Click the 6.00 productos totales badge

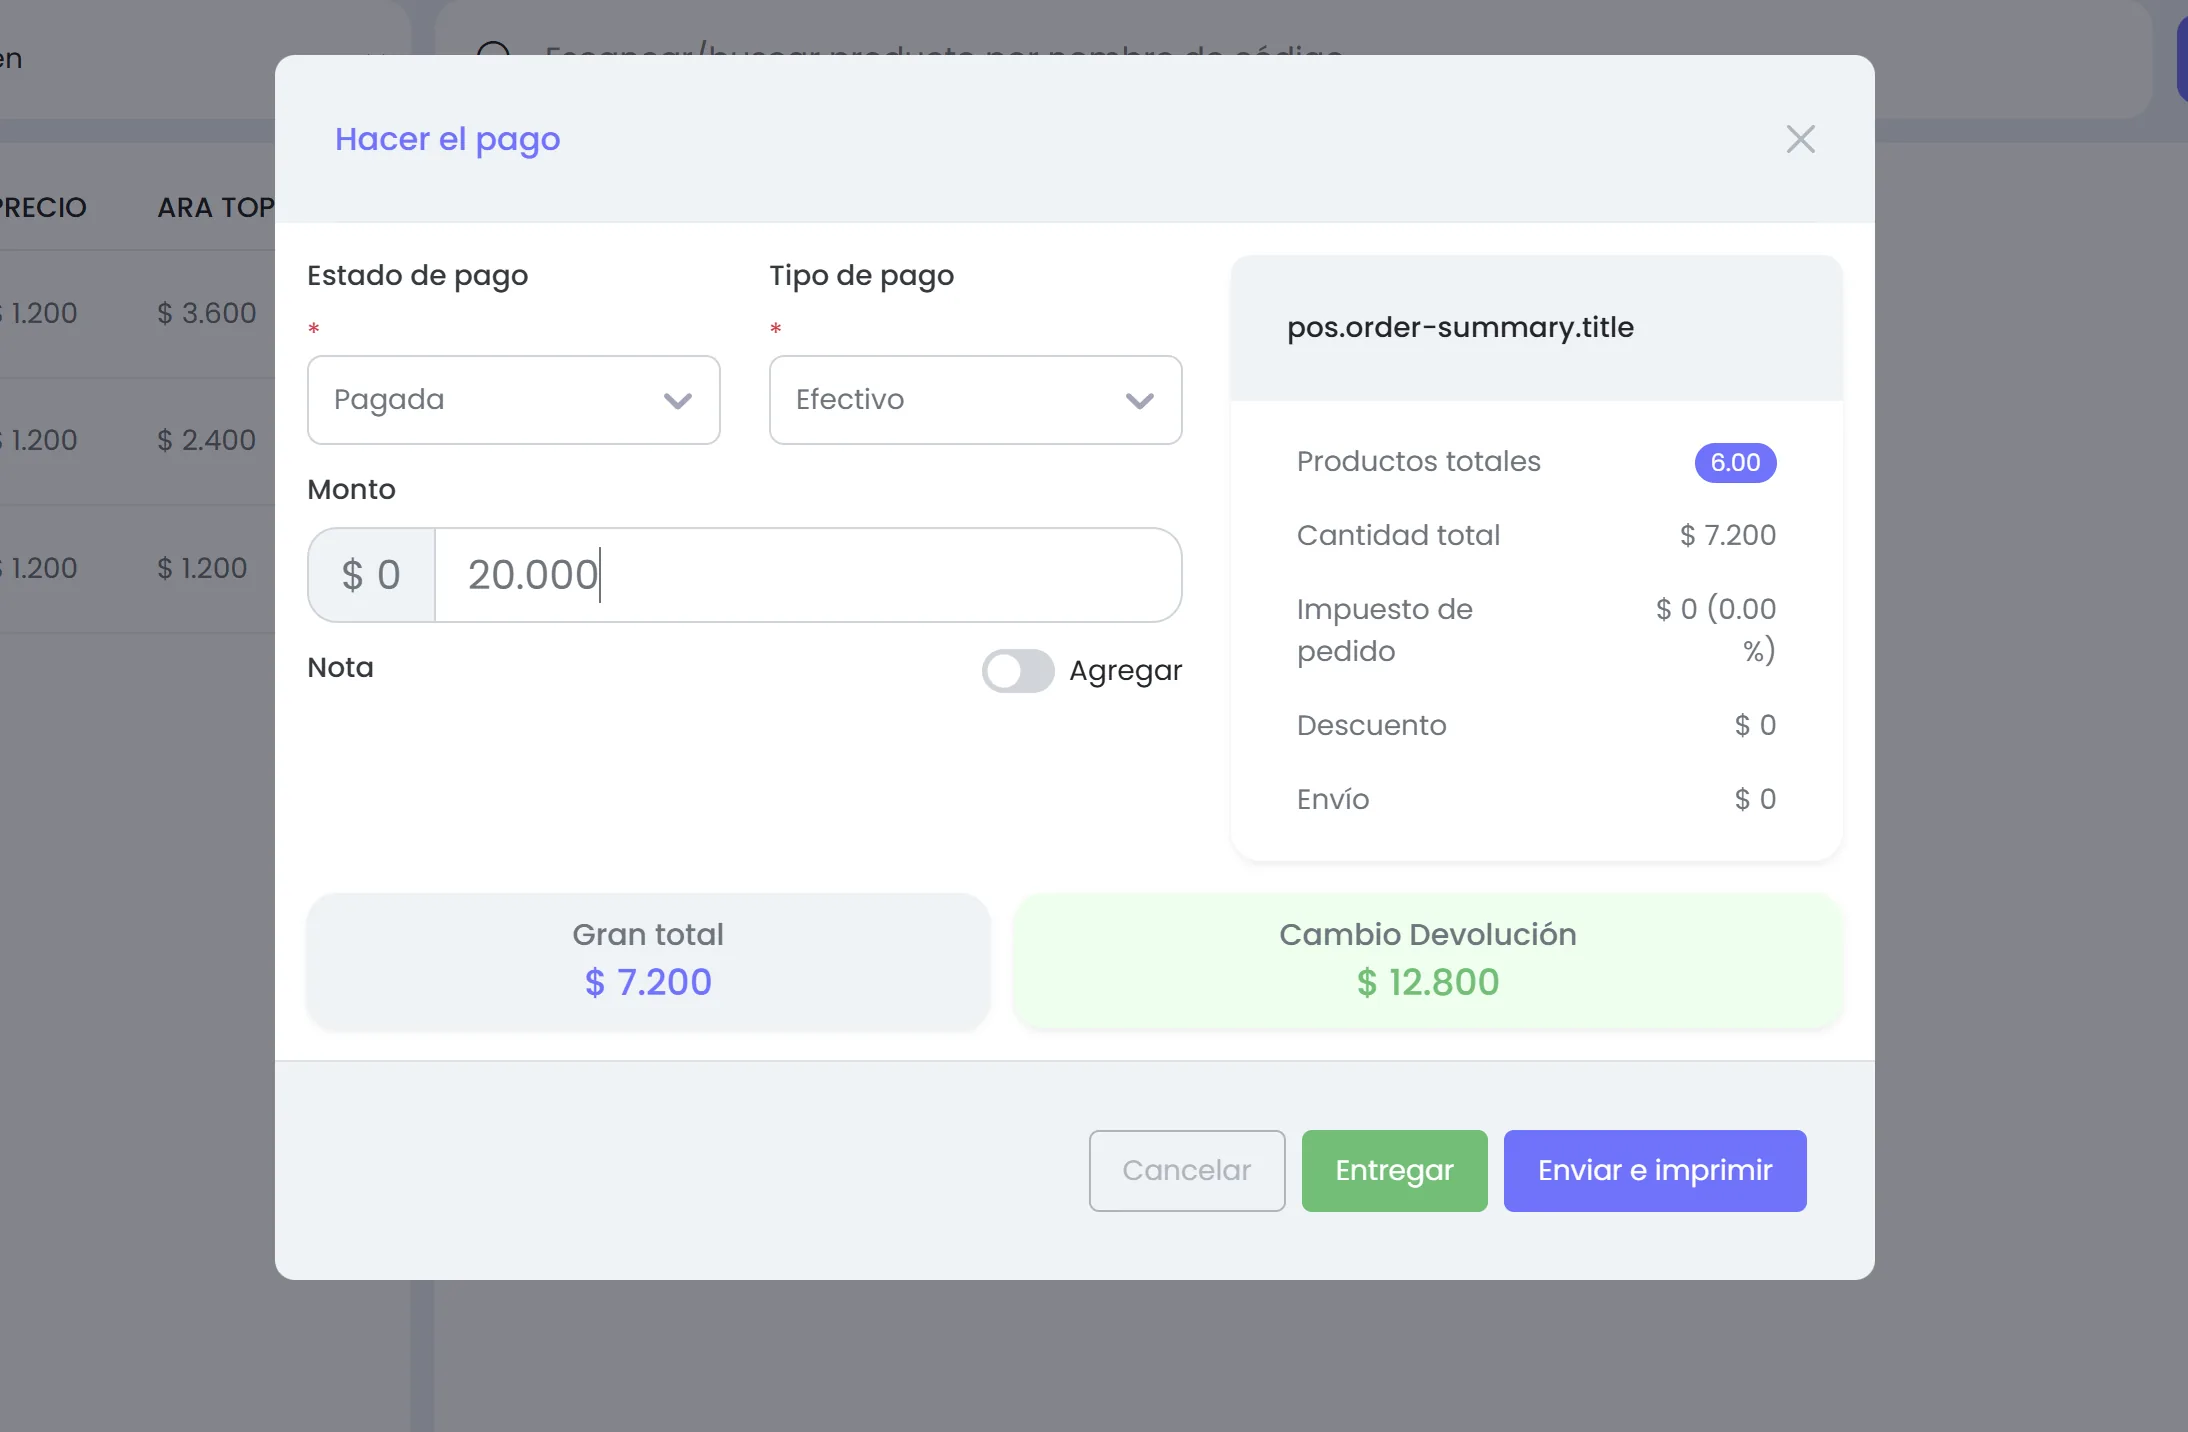point(1735,463)
